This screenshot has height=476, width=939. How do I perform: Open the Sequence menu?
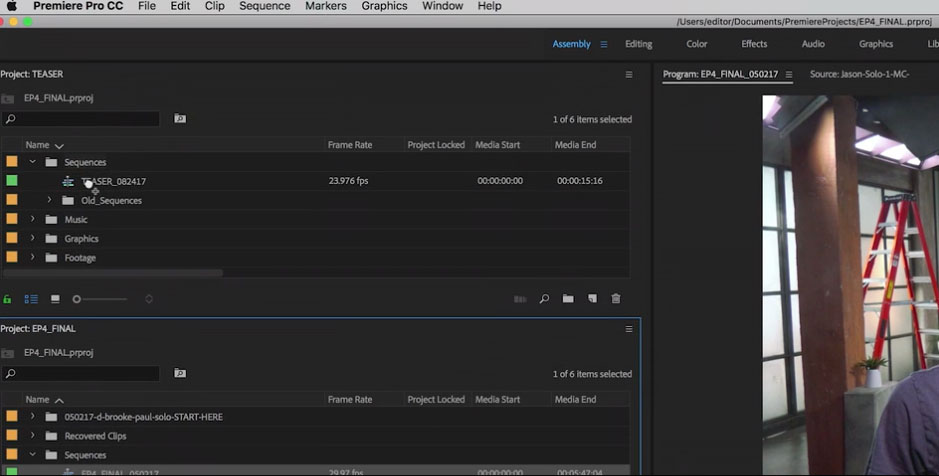pos(265,6)
